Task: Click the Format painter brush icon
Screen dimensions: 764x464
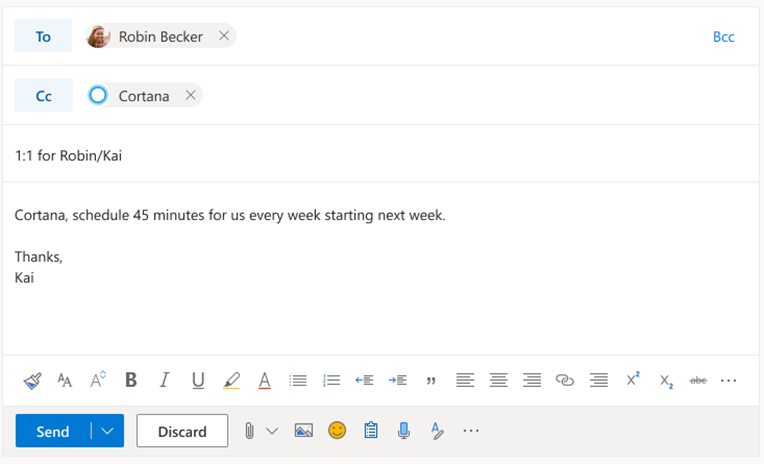Action: [32, 381]
